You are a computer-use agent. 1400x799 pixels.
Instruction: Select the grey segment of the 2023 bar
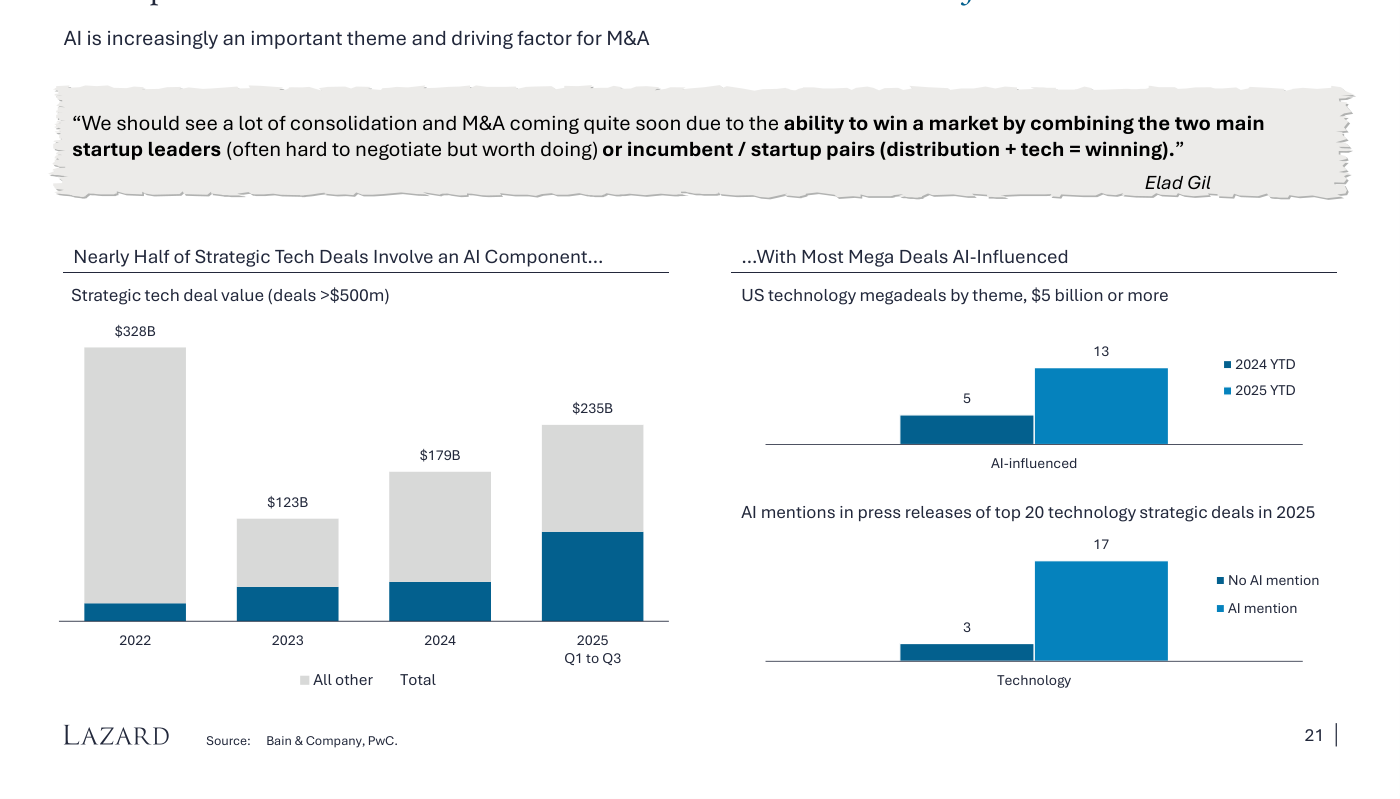click(288, 553)
